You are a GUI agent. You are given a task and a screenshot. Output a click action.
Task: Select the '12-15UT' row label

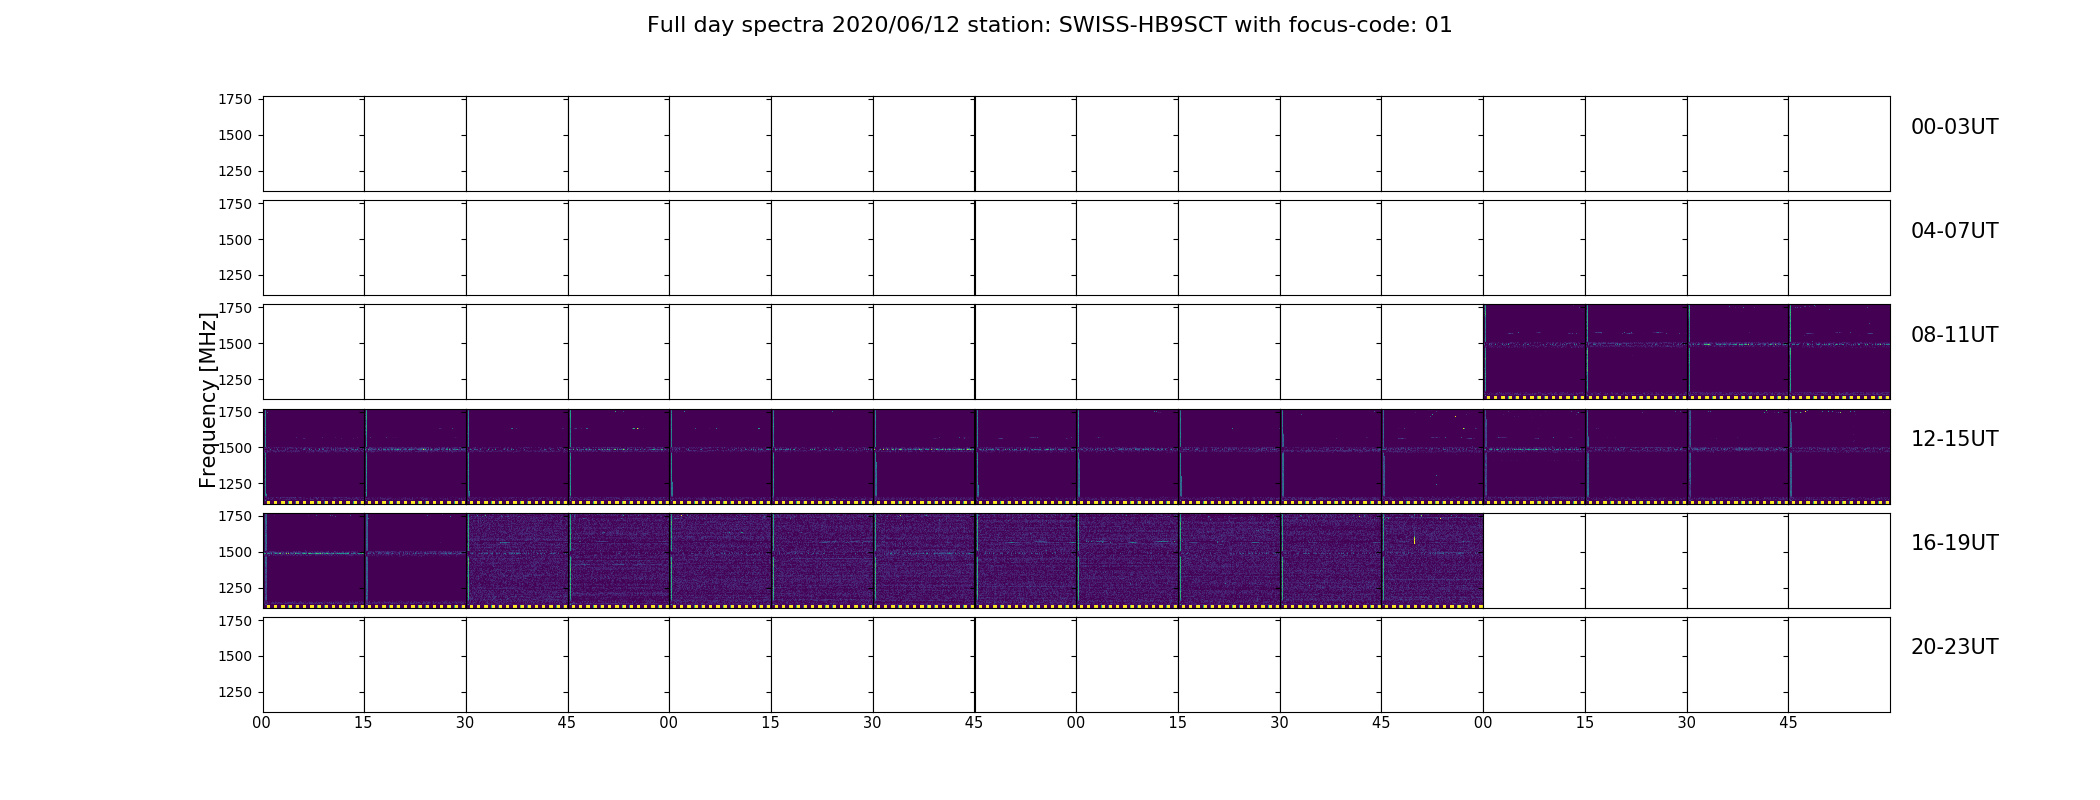pos(1954,439)
